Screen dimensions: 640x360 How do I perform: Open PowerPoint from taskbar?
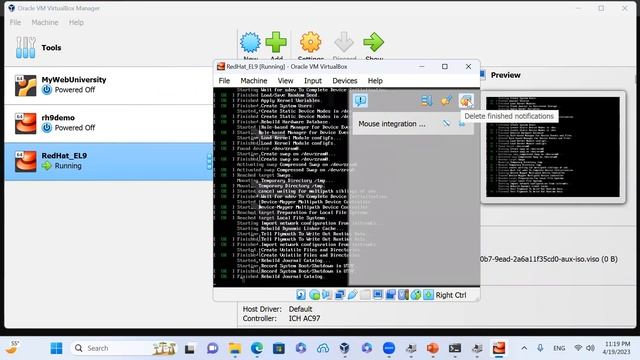[x=433, y=348]
